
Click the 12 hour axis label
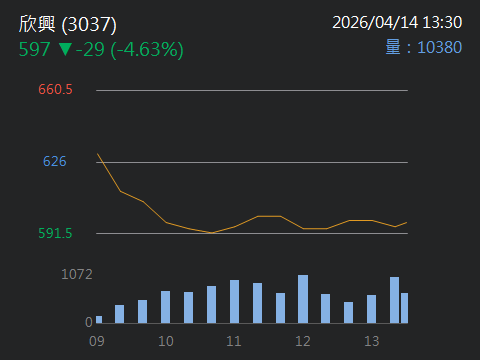303,341
